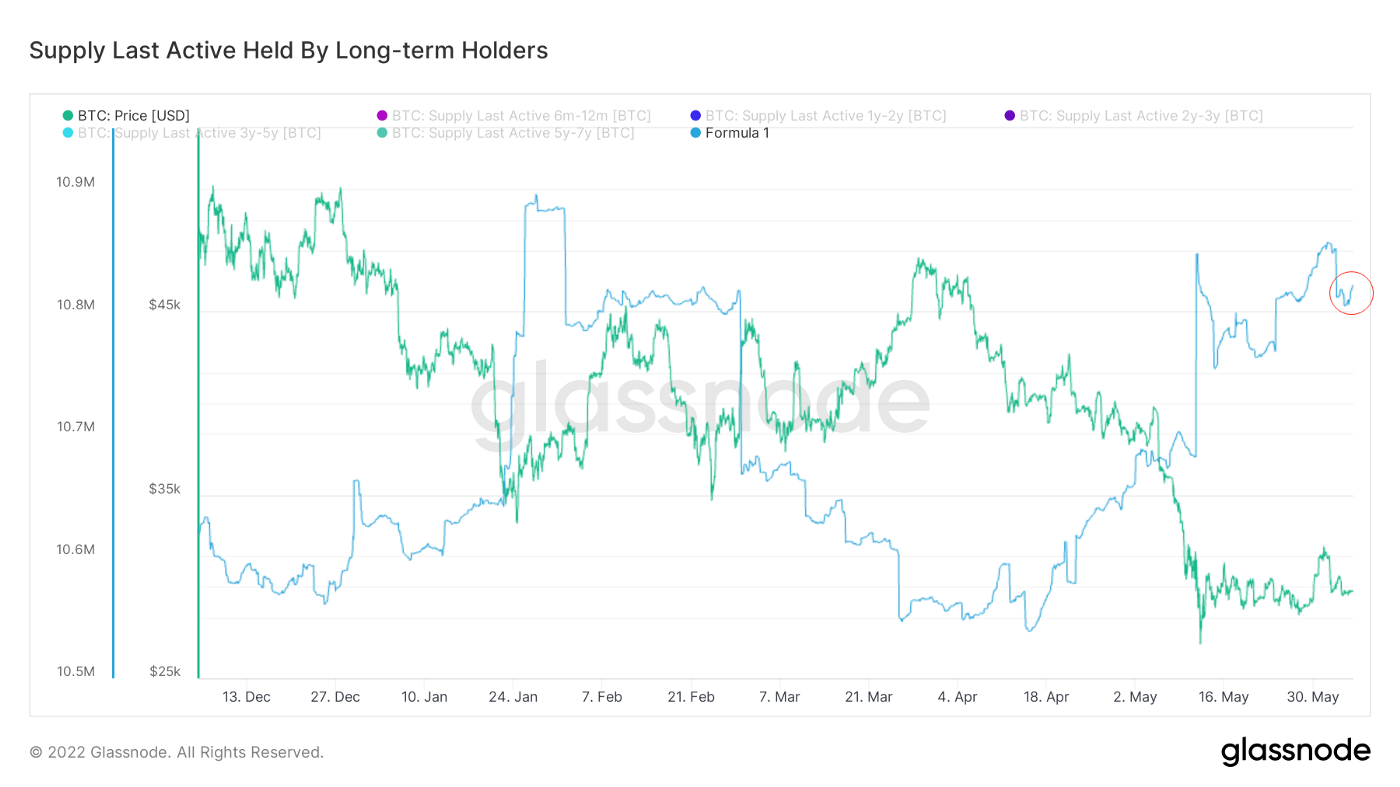This screenshot has height=787, width=1400.
Task: Enable Supply Last Active 6m-12m series
Action: [521, 116]
